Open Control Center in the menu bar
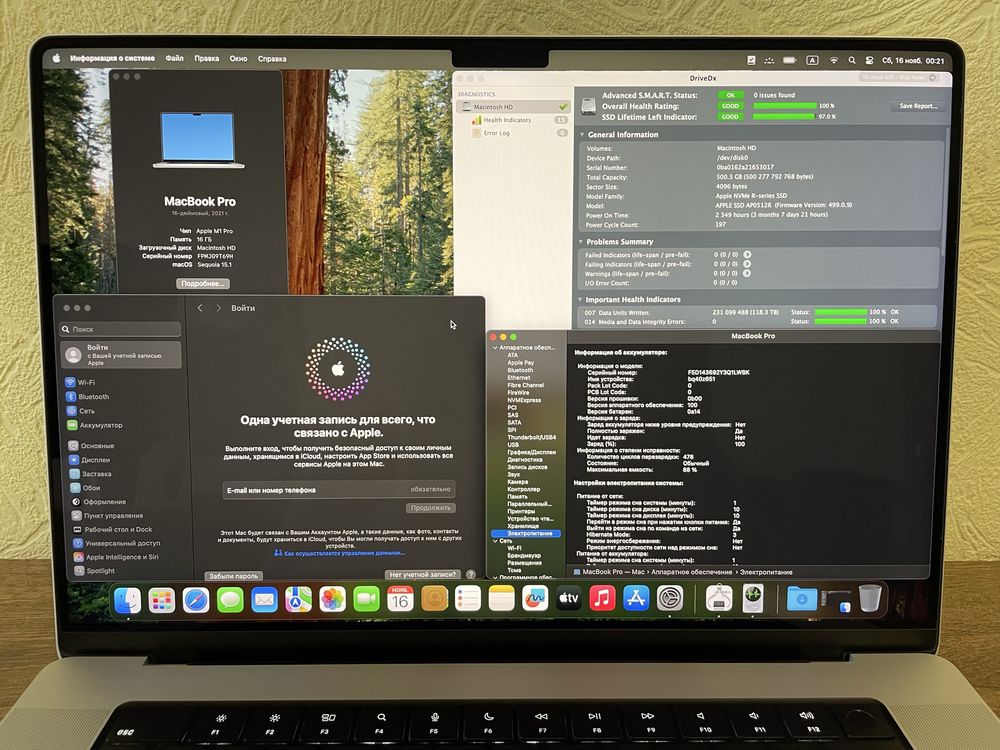 point(869,60)
